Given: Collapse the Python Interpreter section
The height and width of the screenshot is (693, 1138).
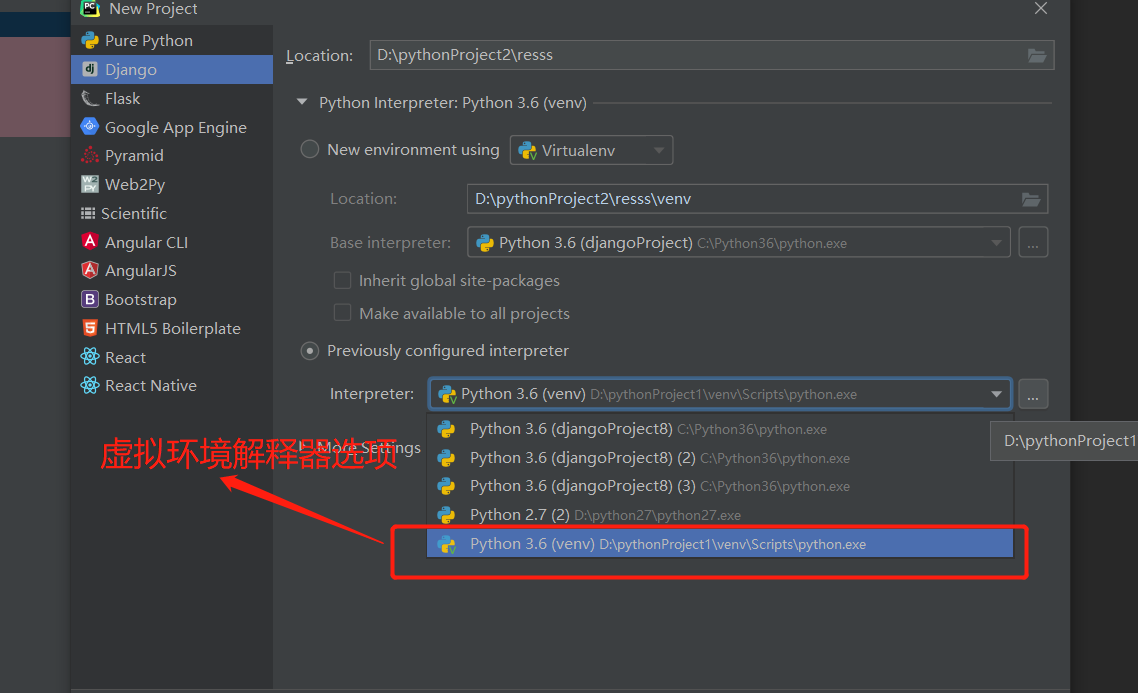Looking at the screenshot, I should (302, 102).
